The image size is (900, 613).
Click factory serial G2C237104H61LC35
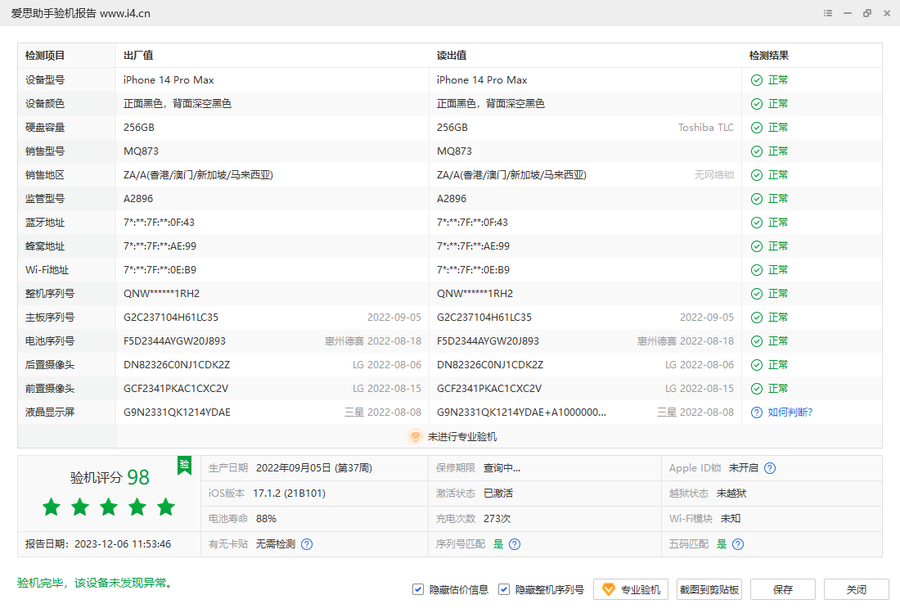coord(171,317)
